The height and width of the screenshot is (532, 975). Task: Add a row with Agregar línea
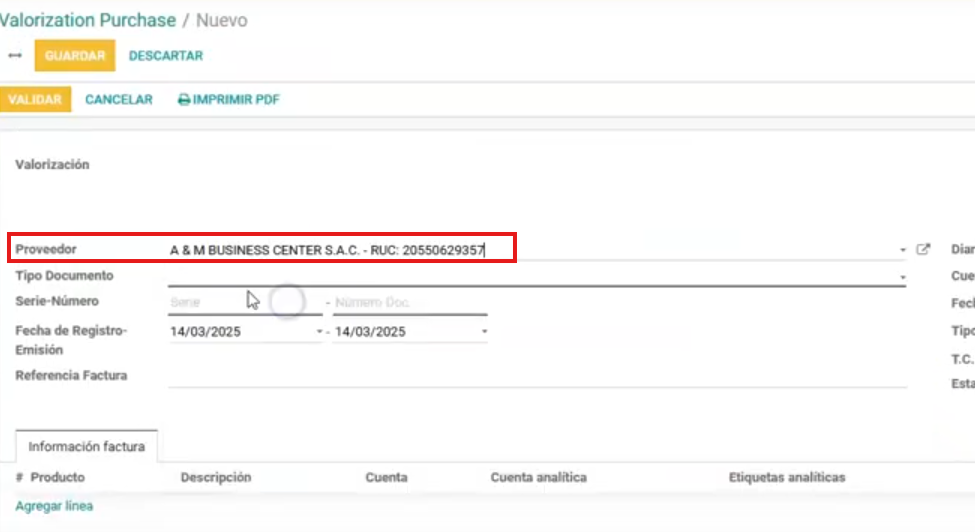[x=54, y=506]
